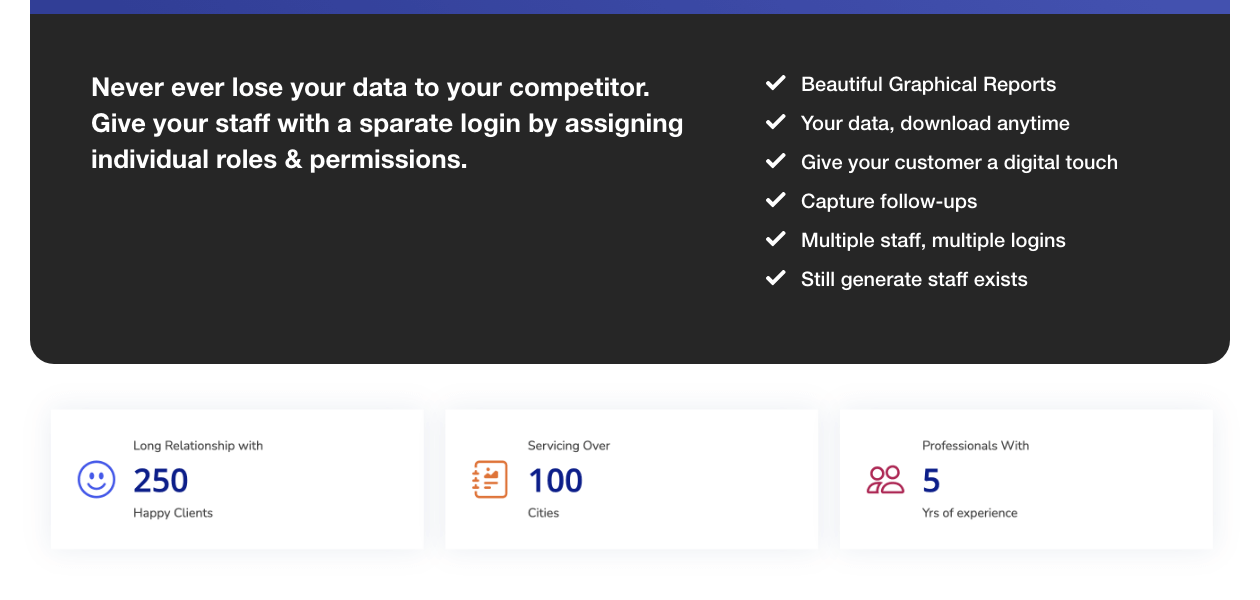
Task: Click the 5 years experience number
Action: pos(931,481)
